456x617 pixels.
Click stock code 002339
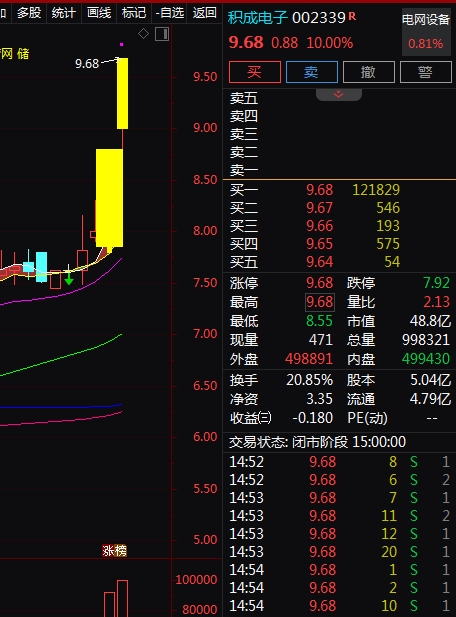(x=319, y=18)
